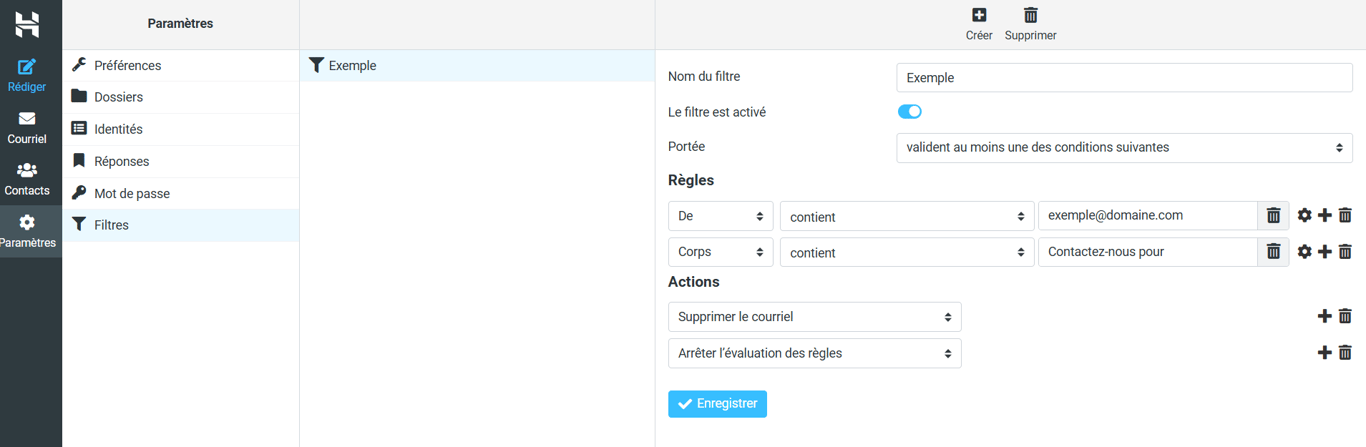Viewport: 1366px width, 447px height.
Task: Open the Mot de passe section
Action: click(x=131, y=194)
